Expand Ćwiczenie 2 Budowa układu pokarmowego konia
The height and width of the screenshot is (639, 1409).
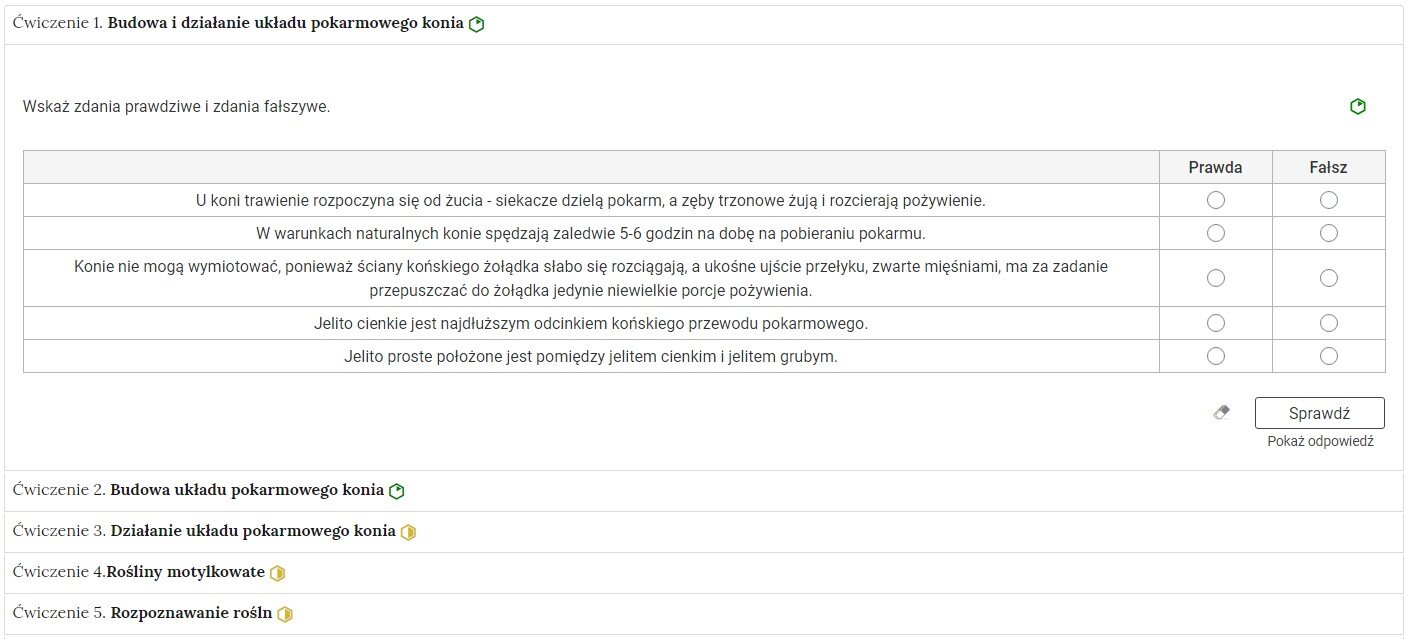pos(246,490)
